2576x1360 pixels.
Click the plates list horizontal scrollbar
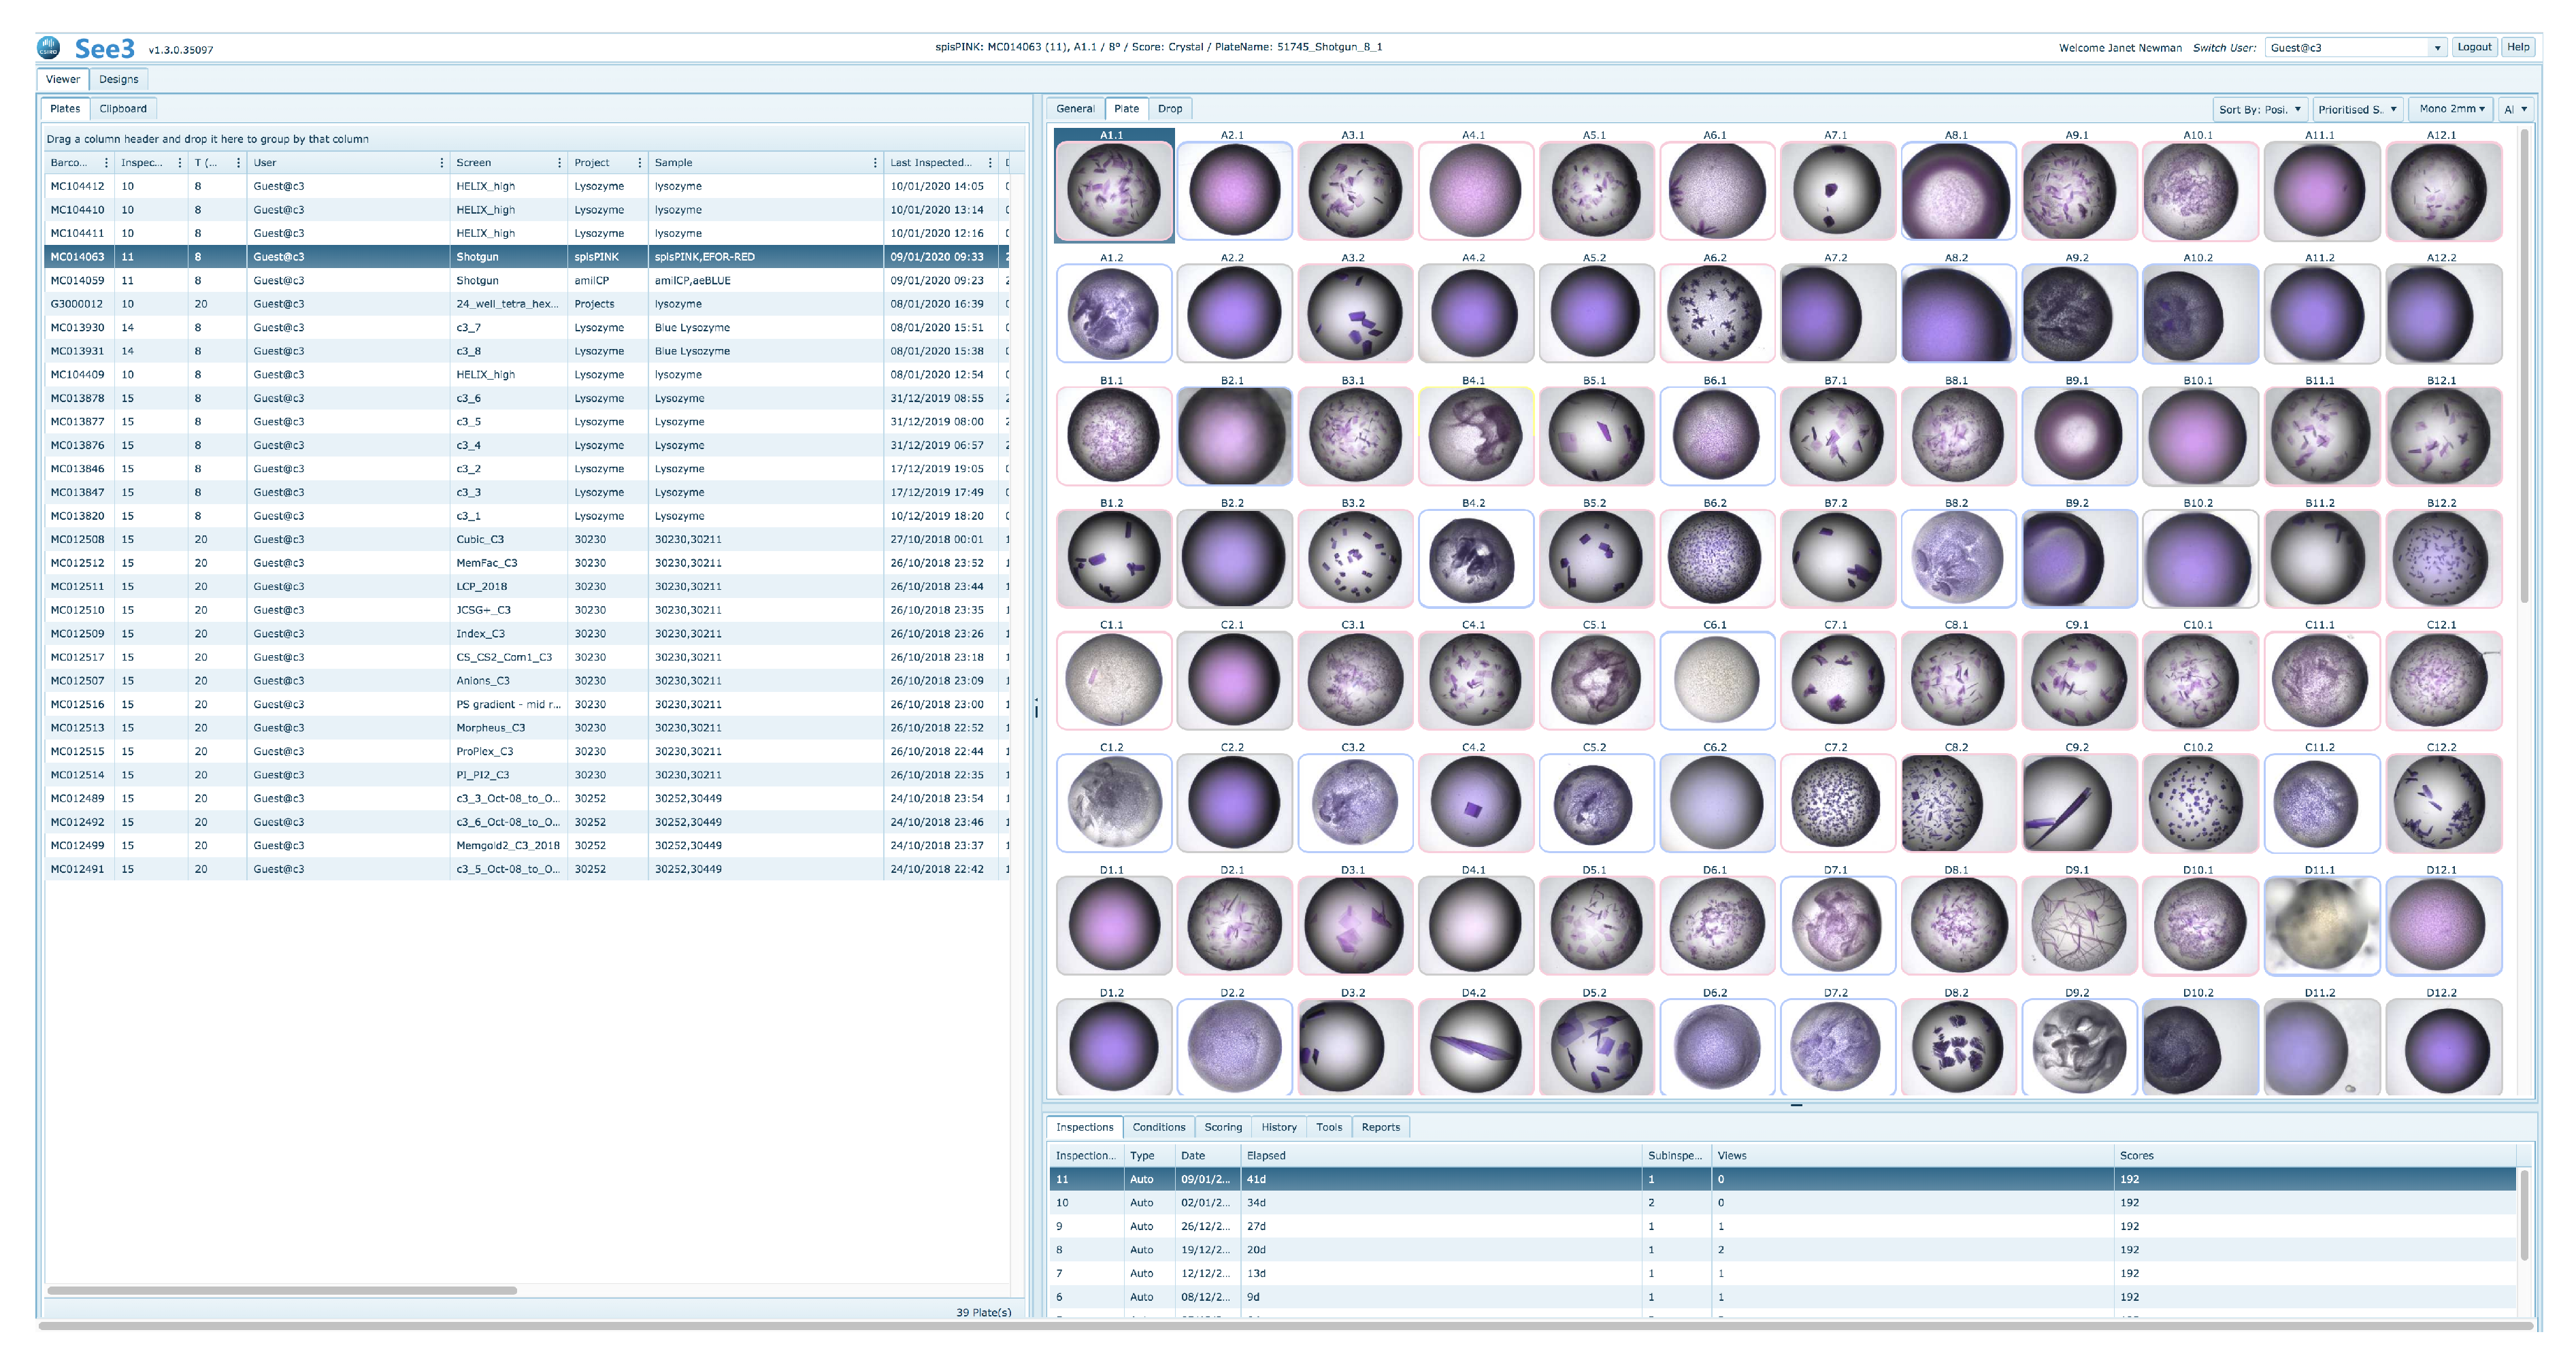click(282, 1290)
